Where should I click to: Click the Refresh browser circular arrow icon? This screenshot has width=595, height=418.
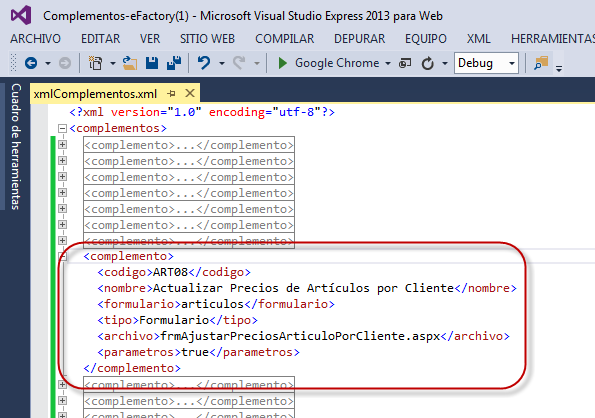coord(428,63)
